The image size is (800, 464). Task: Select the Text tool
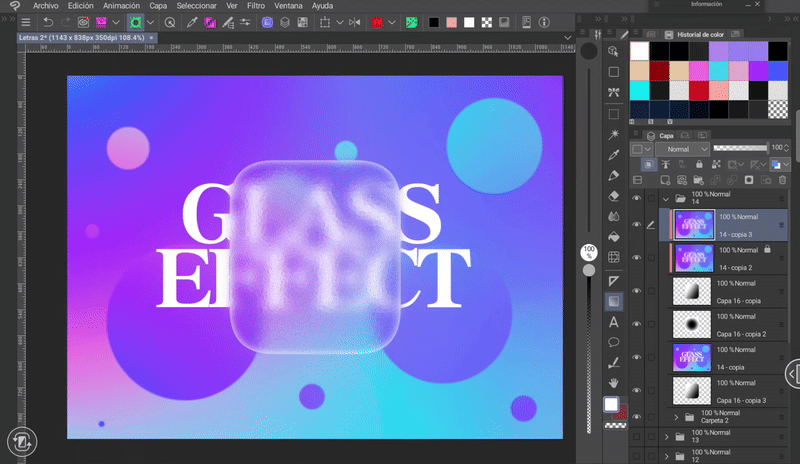coord(614,322)
